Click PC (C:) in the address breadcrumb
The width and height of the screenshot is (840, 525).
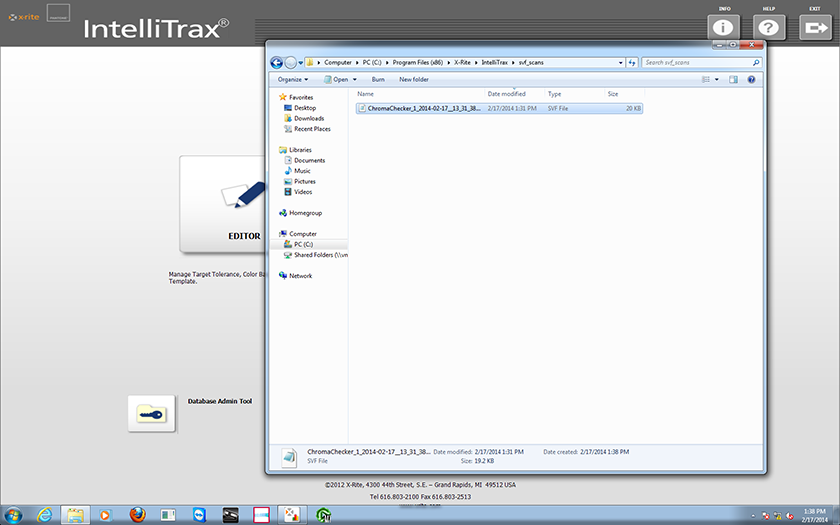click(372, 63)
